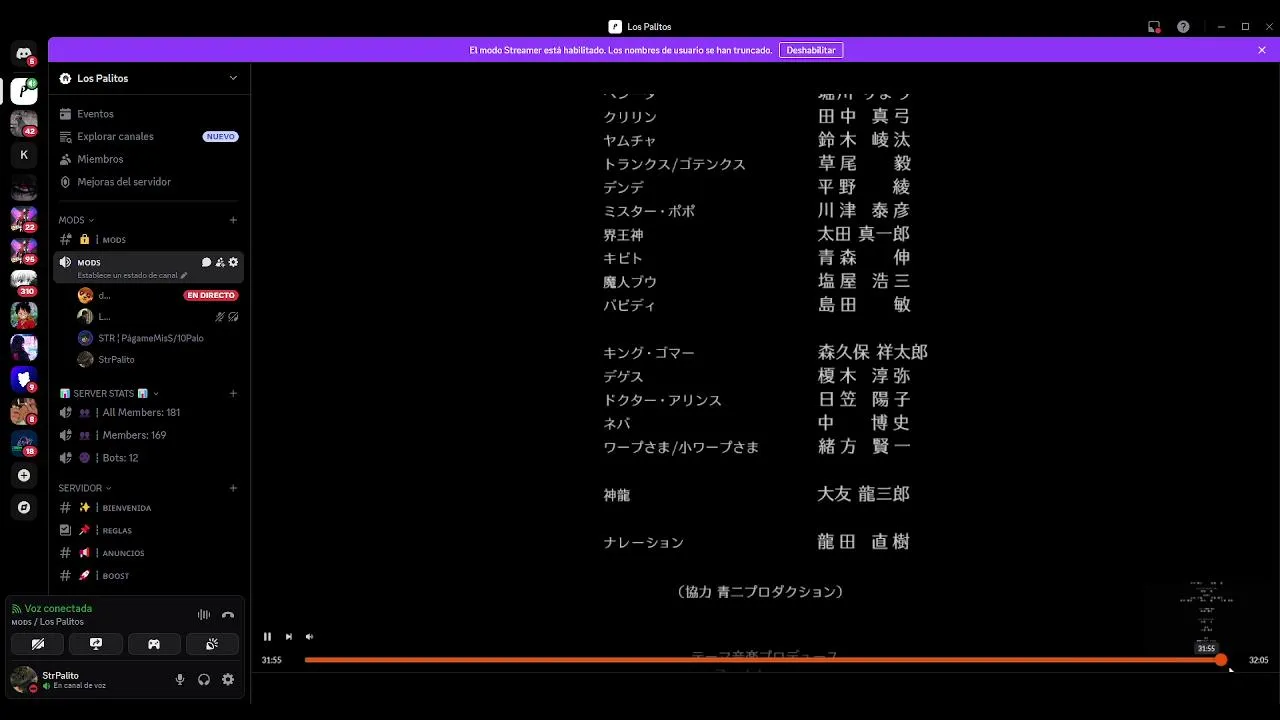Select muted member L... in voice list

pos(158,316)
